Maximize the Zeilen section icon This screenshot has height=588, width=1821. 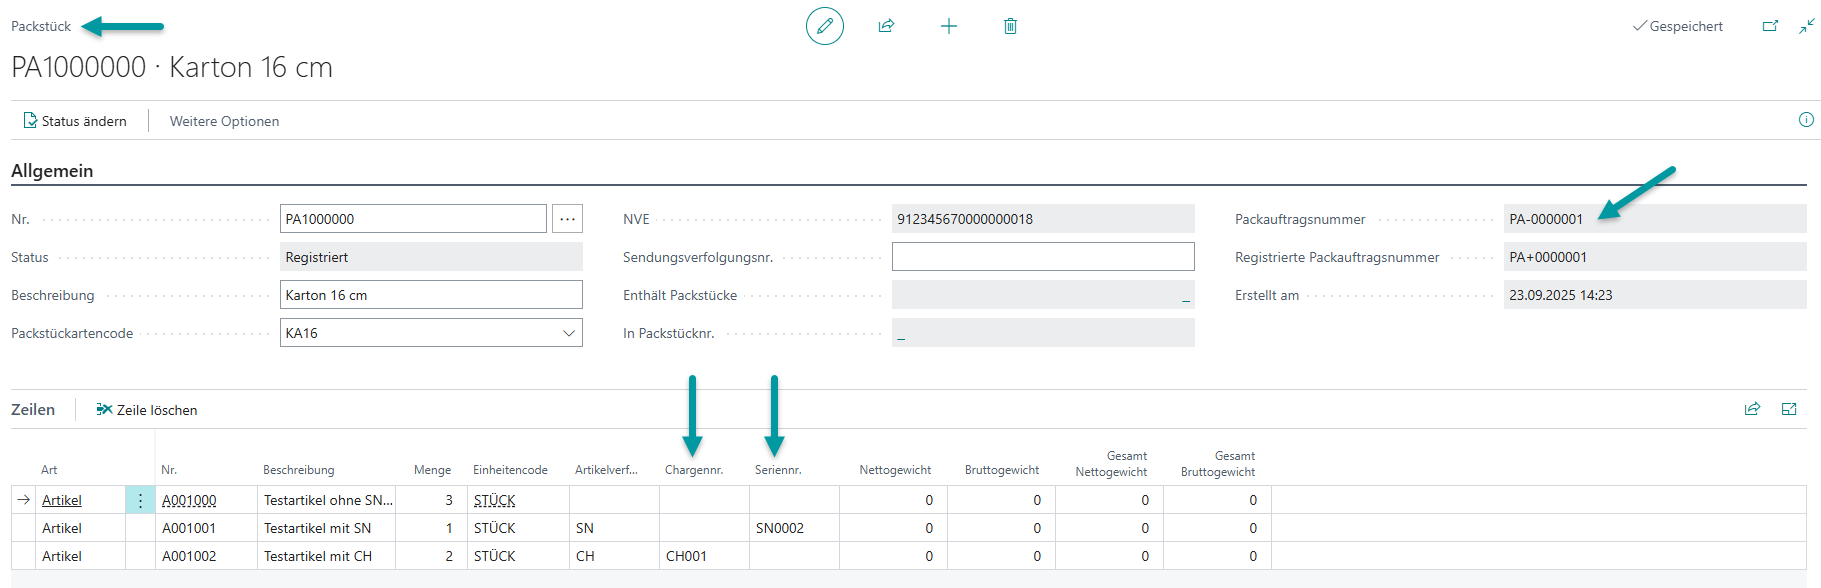click(1789, 409)
